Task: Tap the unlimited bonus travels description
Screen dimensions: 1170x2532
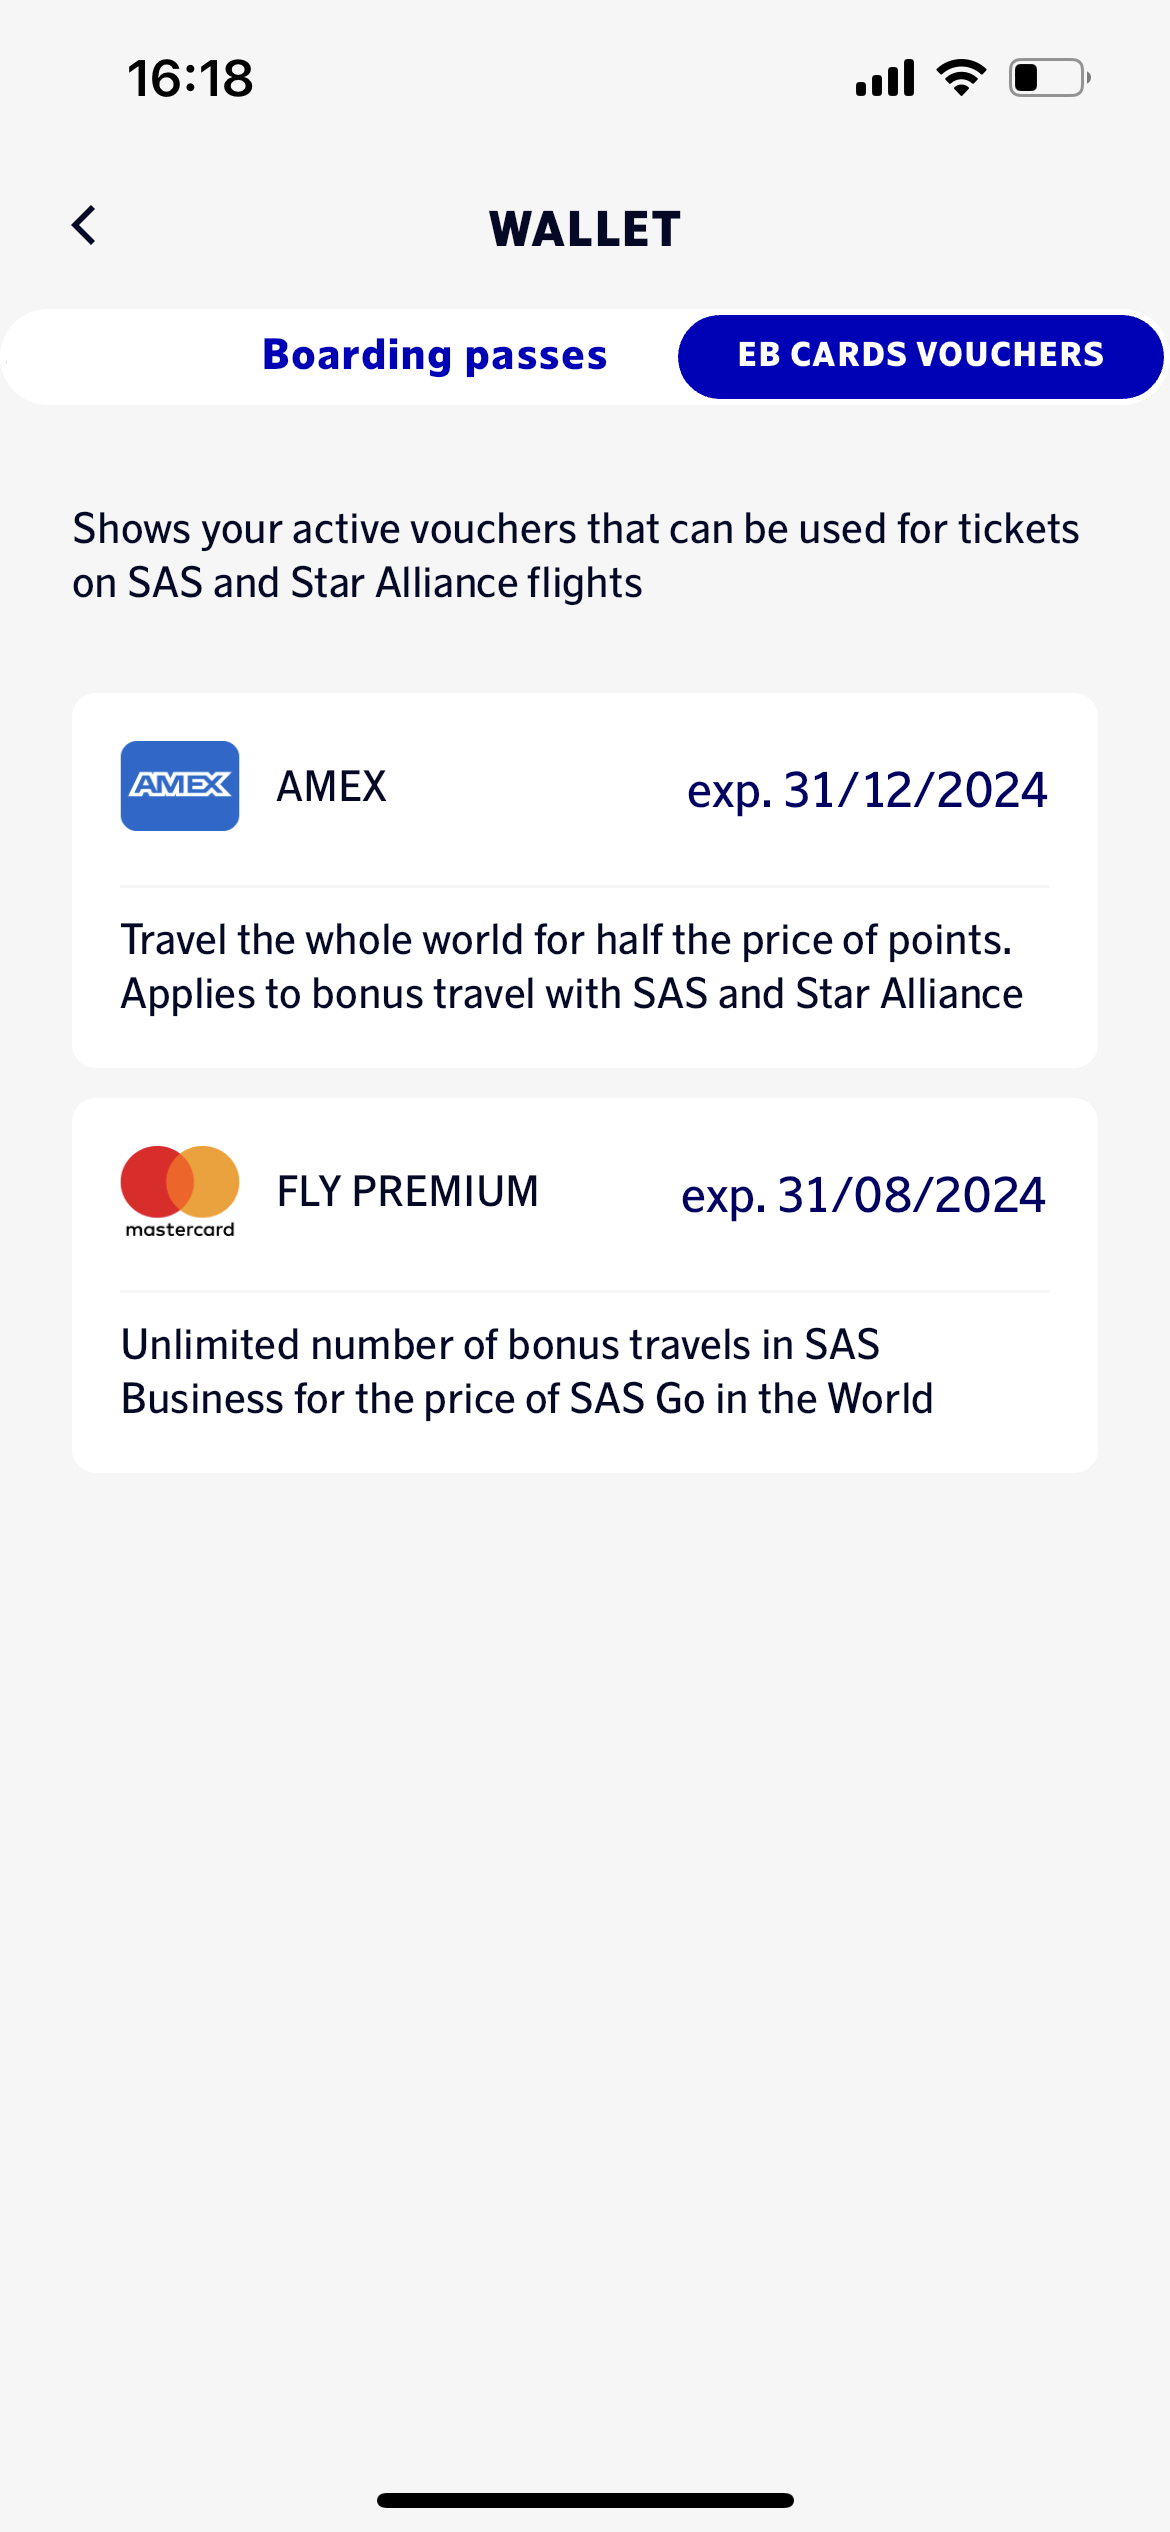Action: pyautogui.click(x=526, y=1372)
